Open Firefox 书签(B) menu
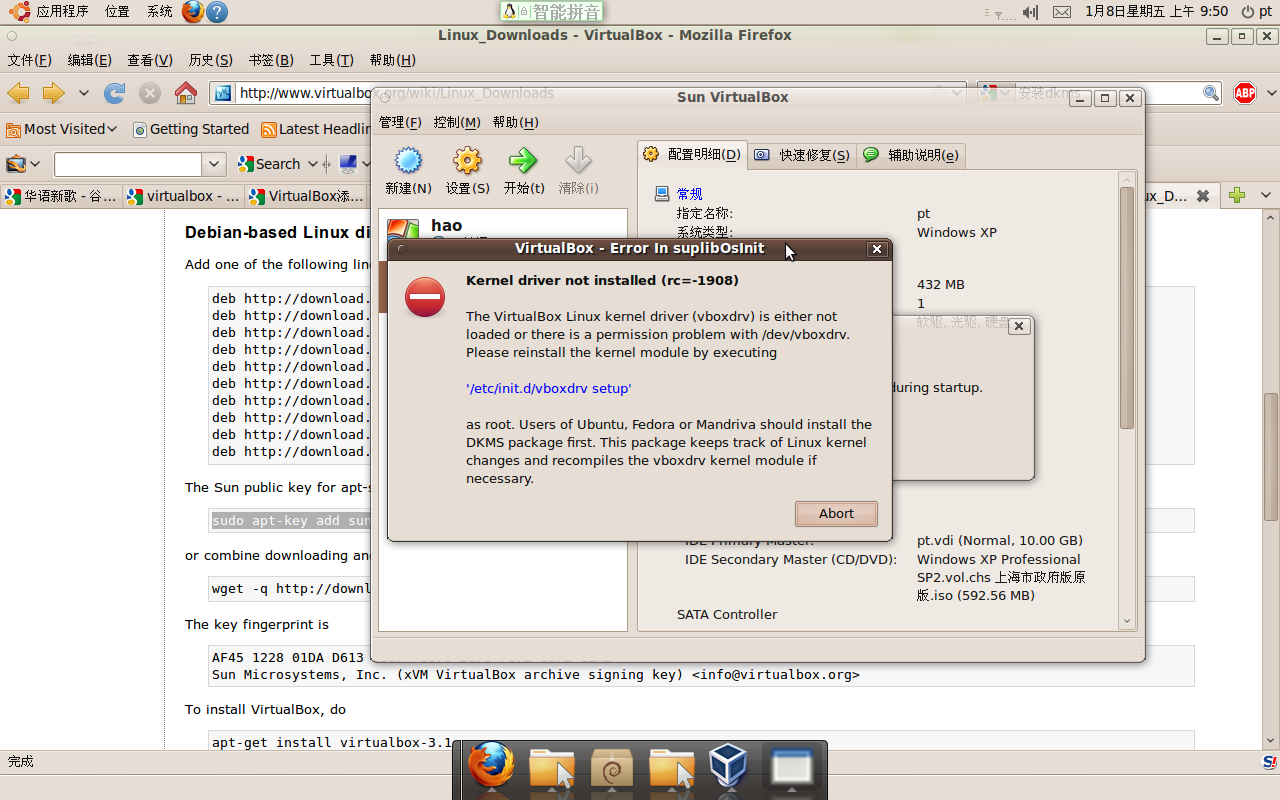The width and height of the screenshot is (1280, 800). coord(271,60)
